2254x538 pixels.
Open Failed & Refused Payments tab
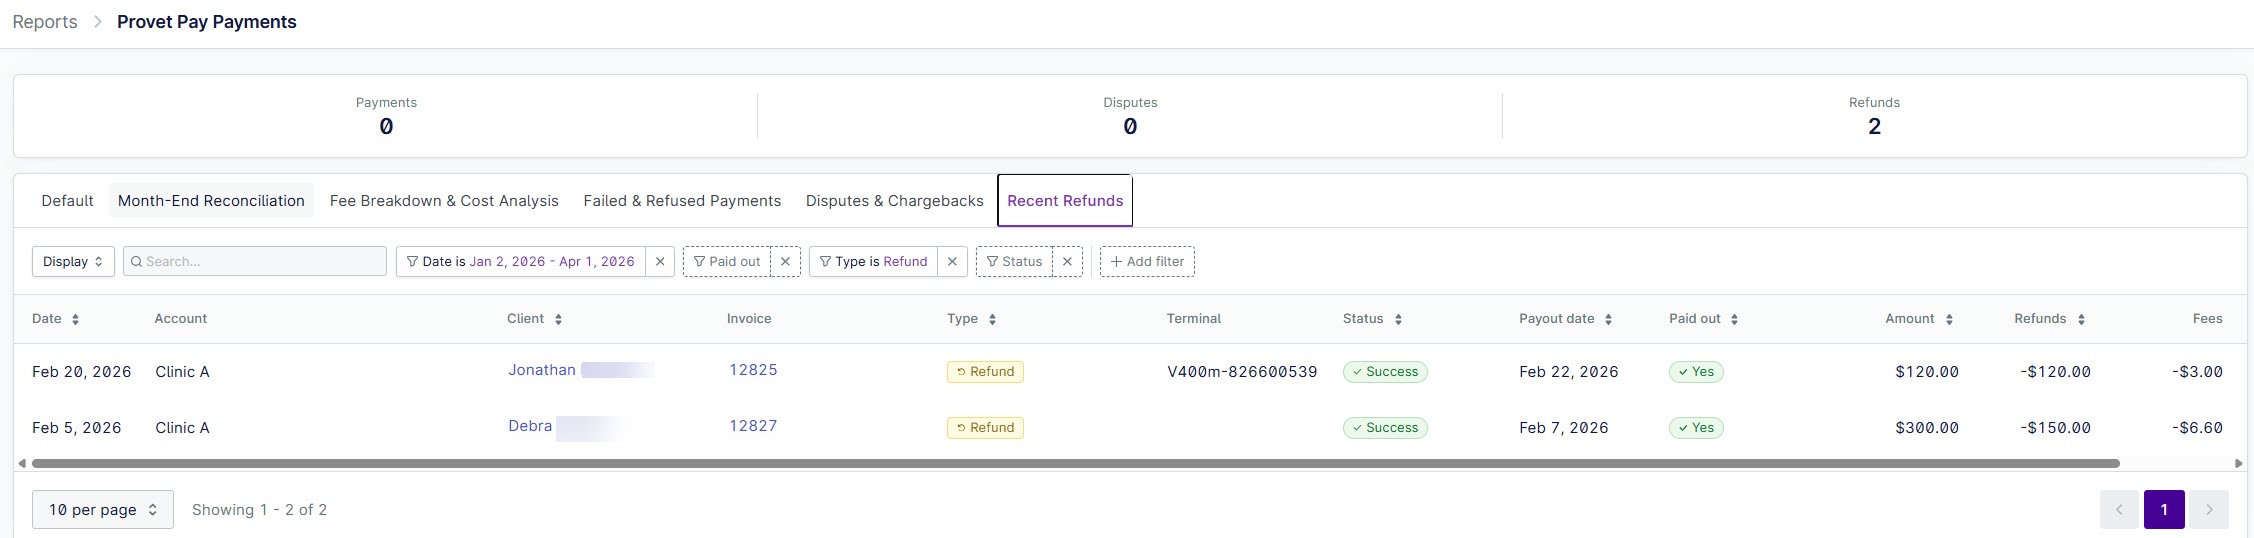click(x=682, y=201)
